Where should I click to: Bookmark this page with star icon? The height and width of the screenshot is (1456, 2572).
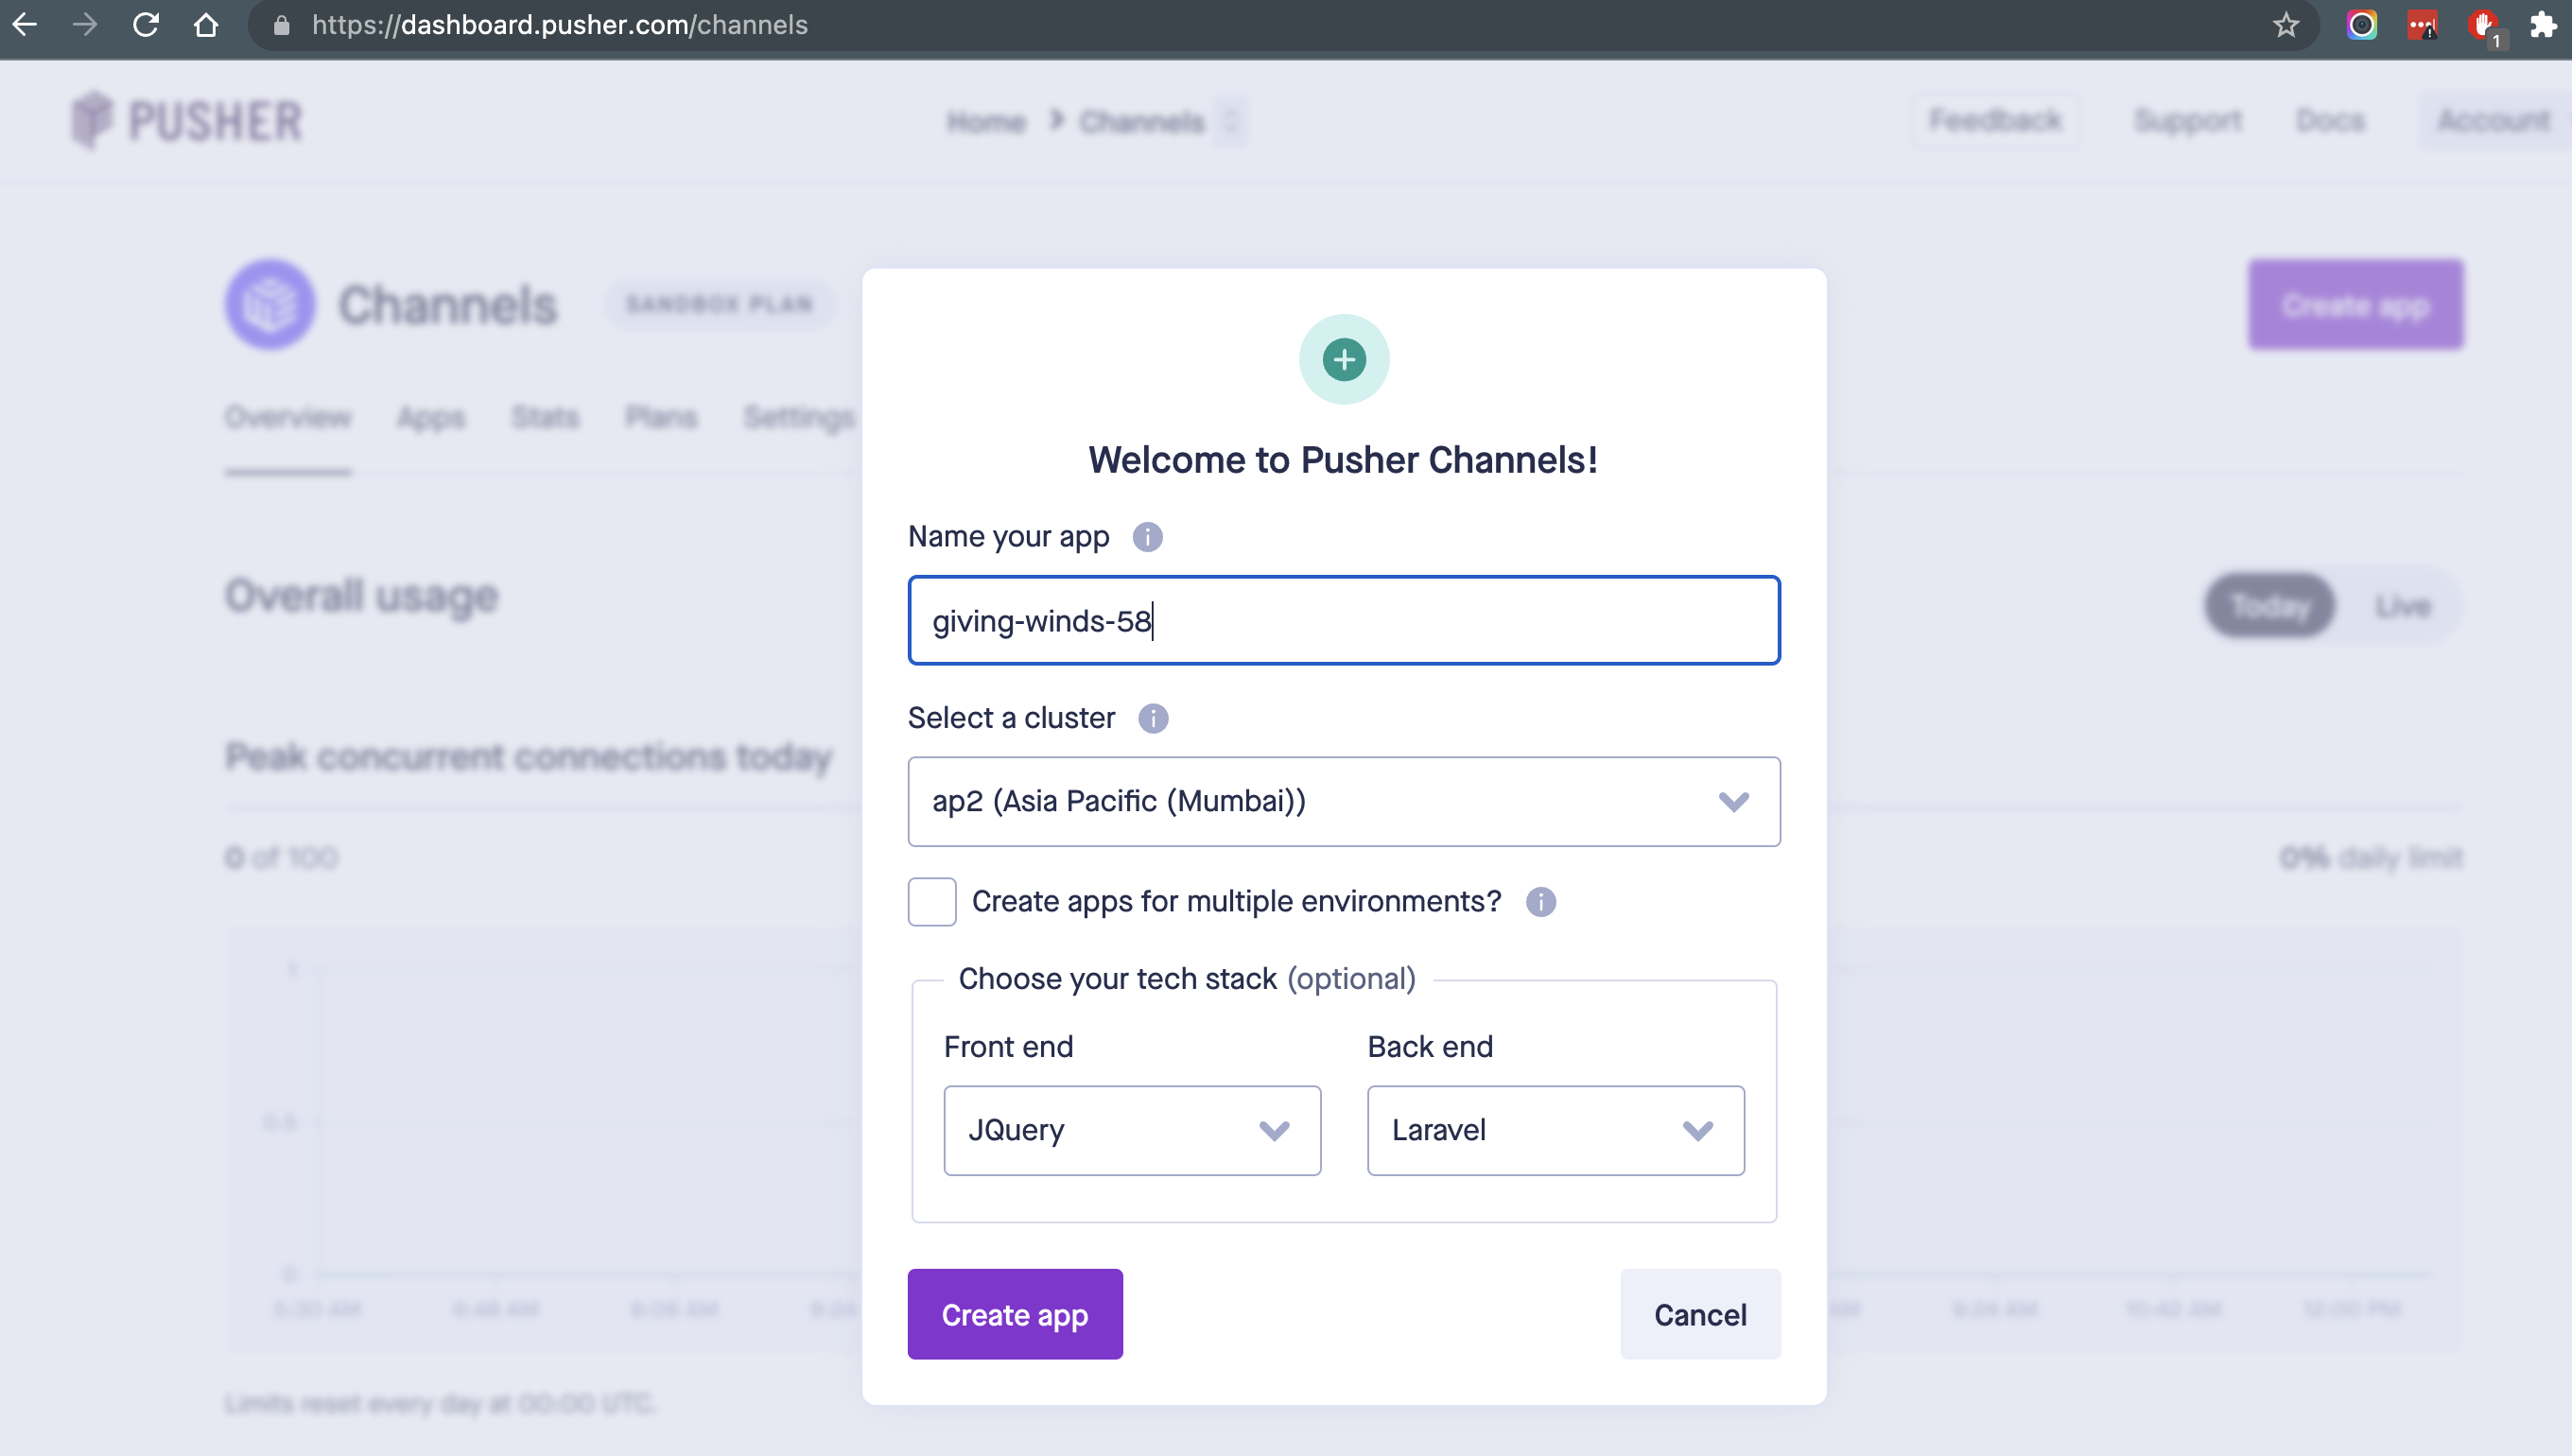[x=2286, y=25]
